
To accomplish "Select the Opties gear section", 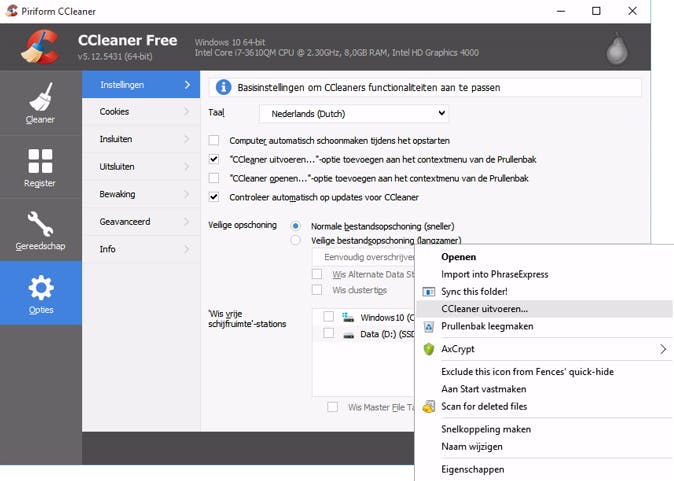I will point(40,293).
